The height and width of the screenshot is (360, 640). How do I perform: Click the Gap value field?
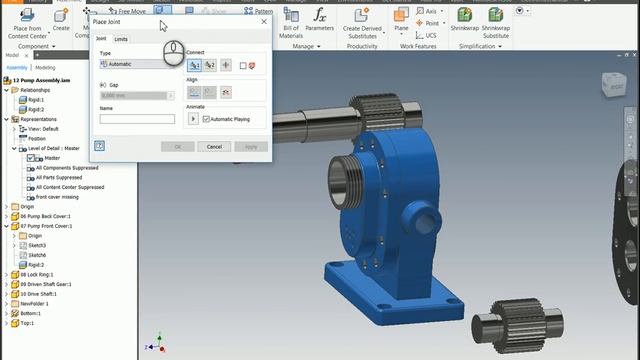pos(133,96)
